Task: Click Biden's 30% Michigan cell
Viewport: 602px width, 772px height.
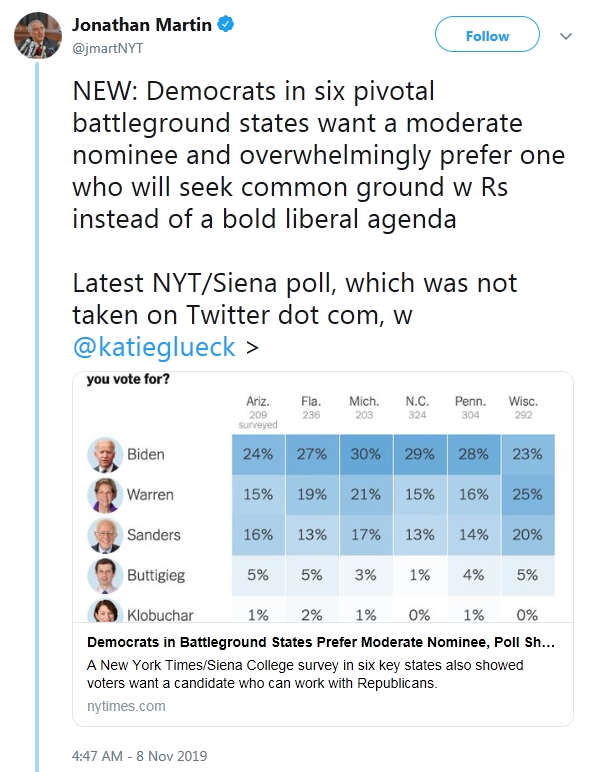Action: pos(366,454)
